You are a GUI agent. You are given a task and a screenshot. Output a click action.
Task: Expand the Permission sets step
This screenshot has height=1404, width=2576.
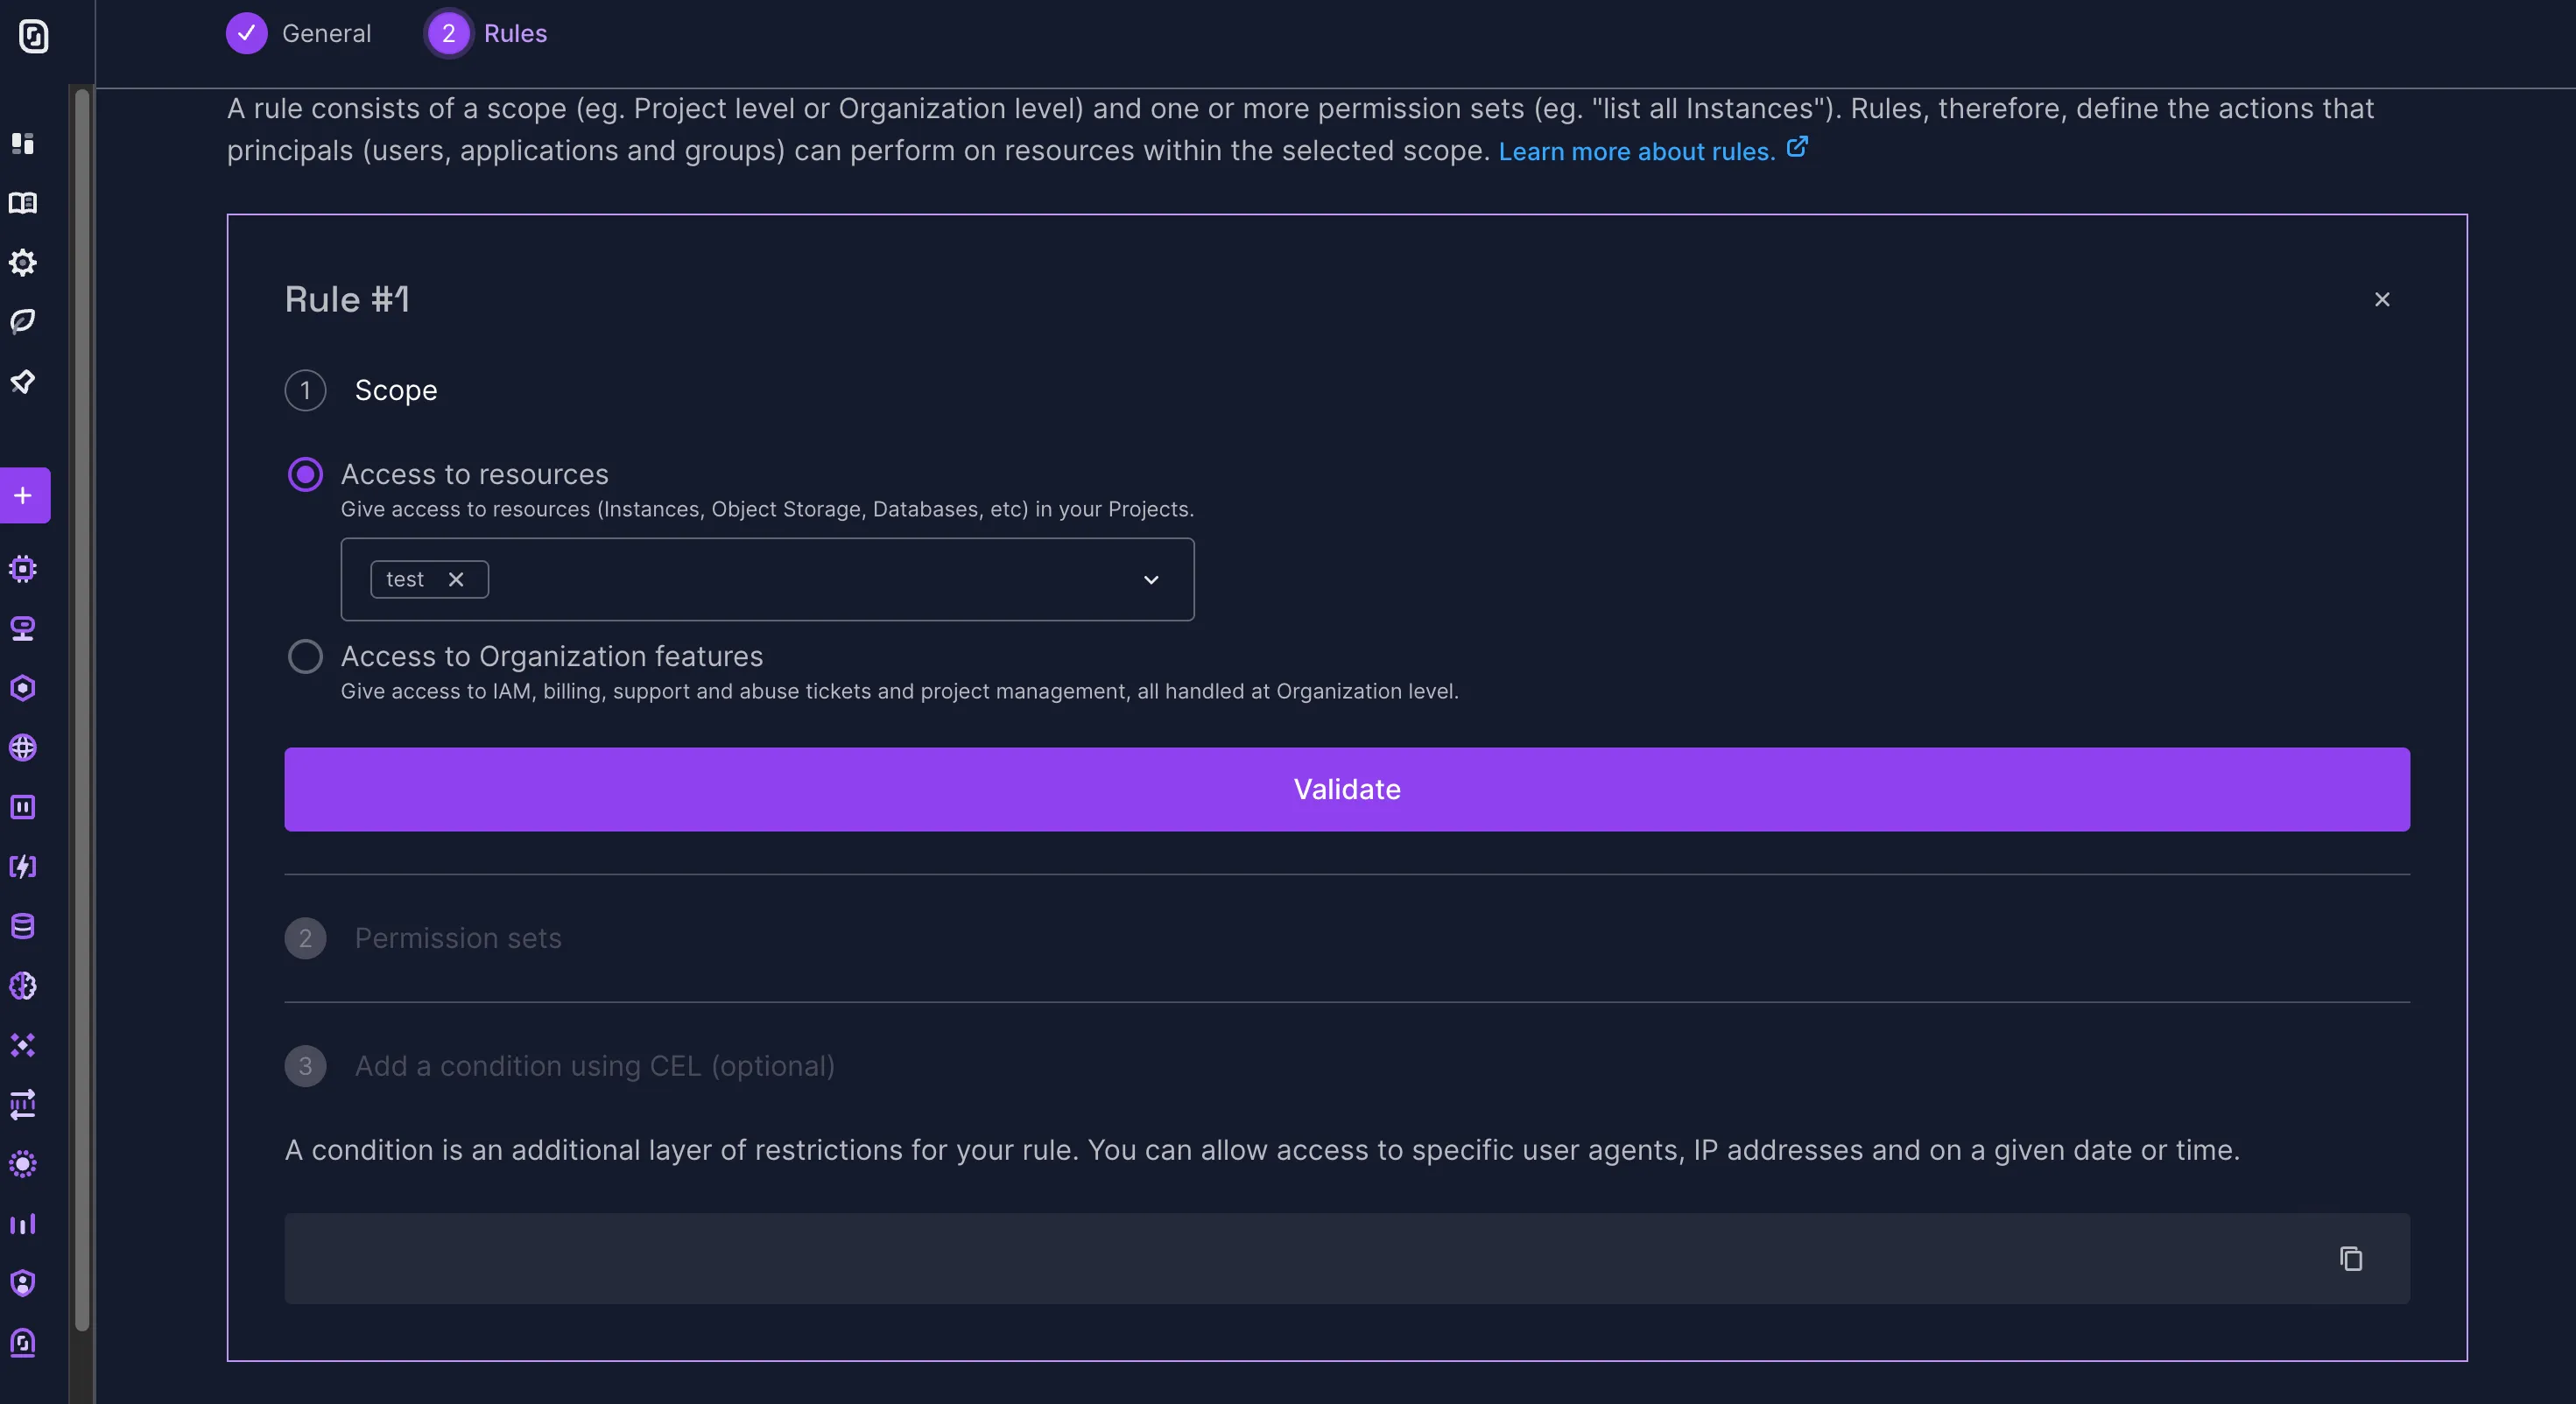(458, 938)
